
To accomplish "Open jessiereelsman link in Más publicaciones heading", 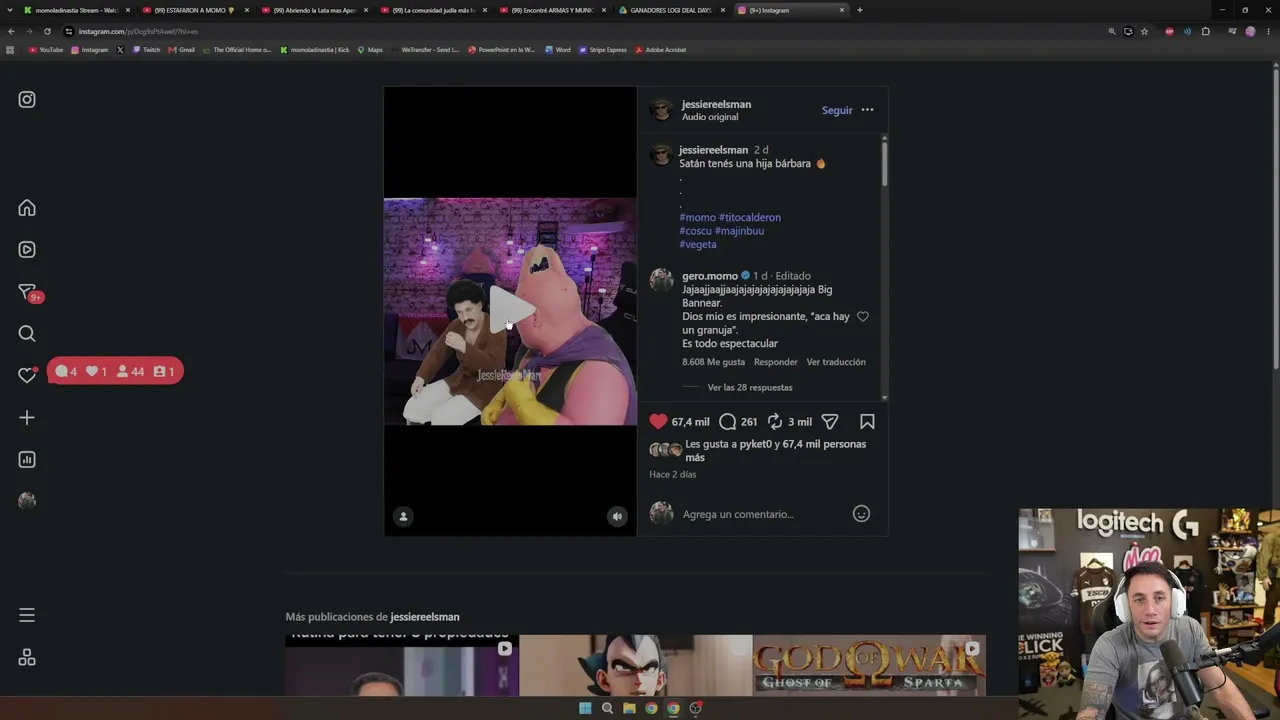I will click(425, 617).
